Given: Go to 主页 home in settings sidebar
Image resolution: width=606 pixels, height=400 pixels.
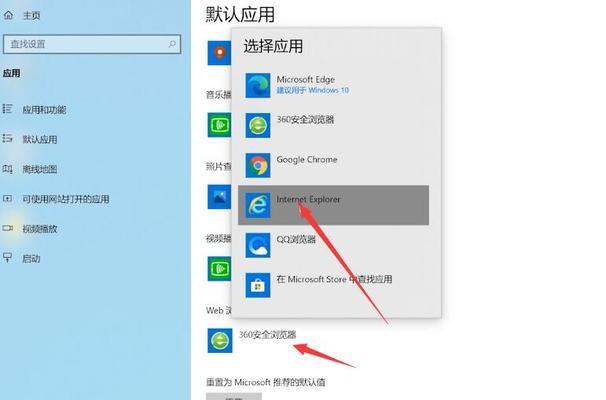Looking at the screenshot, I should tap(22, 15).
